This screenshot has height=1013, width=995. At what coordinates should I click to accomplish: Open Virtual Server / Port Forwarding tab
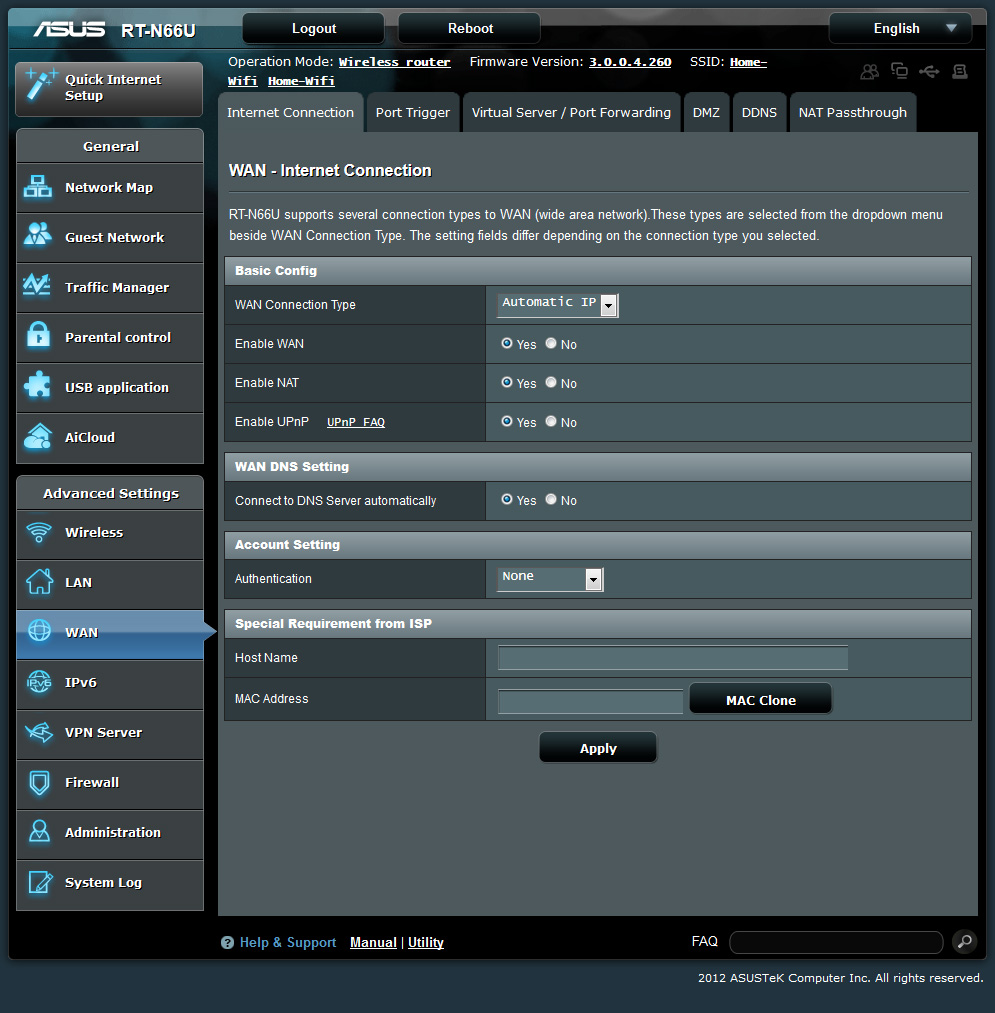(571, 112)
